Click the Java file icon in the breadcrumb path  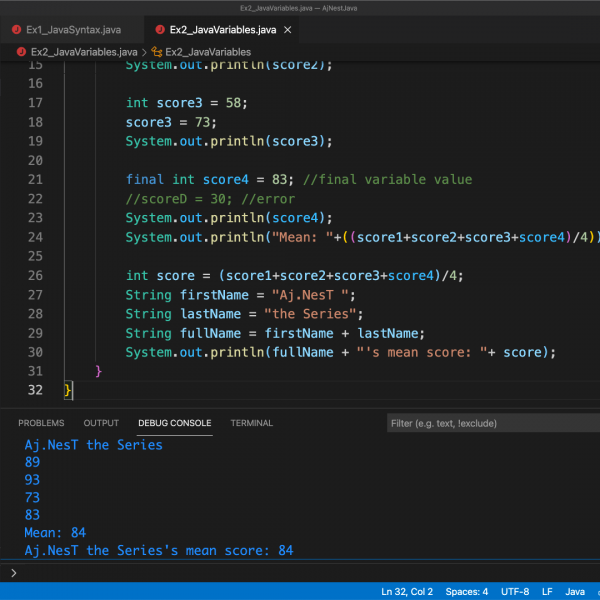(20, 51)
